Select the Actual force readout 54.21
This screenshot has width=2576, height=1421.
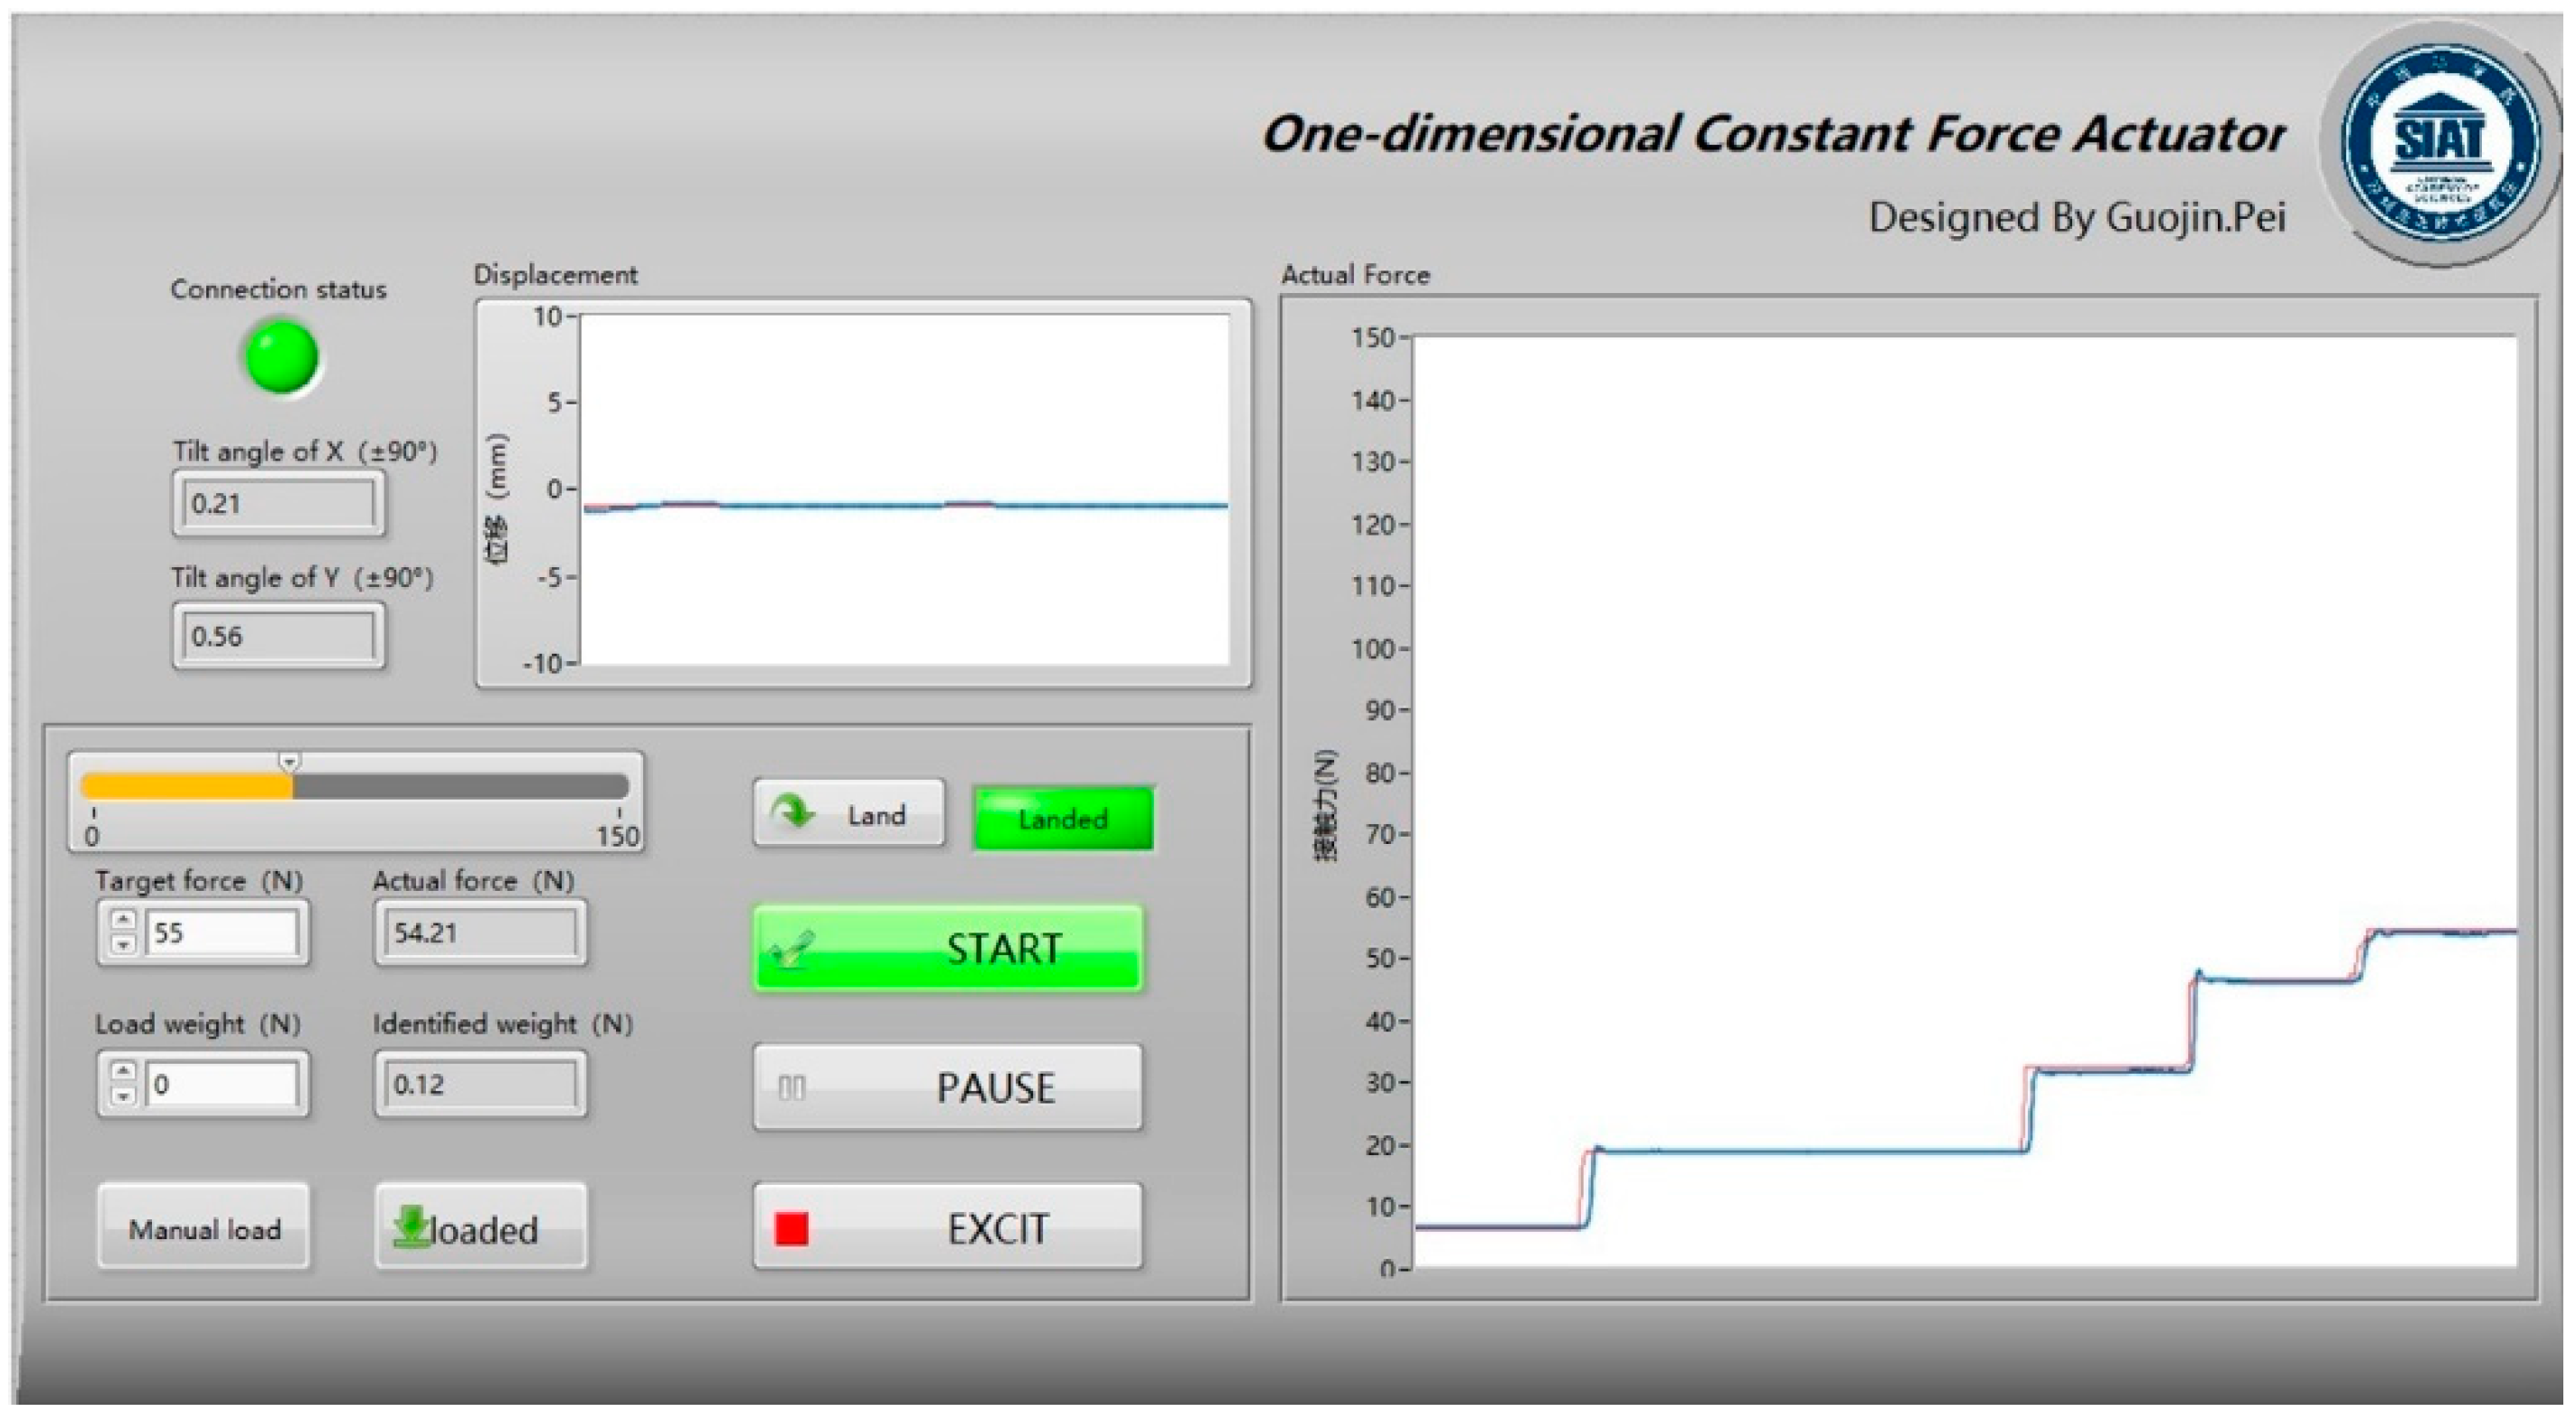pos(480,933)
